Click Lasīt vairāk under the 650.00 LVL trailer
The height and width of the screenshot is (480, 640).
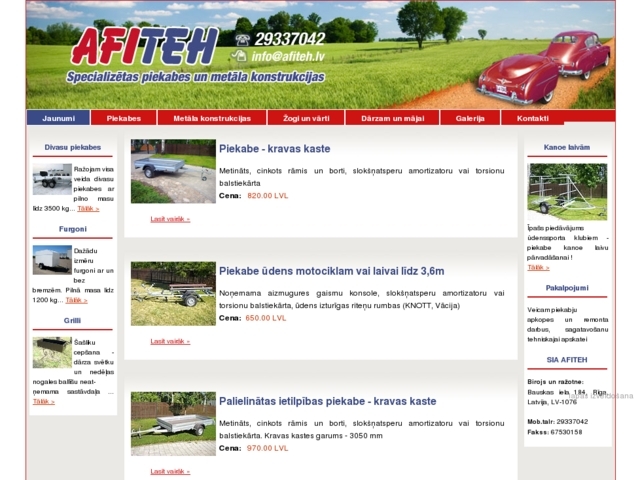[170, 342]
